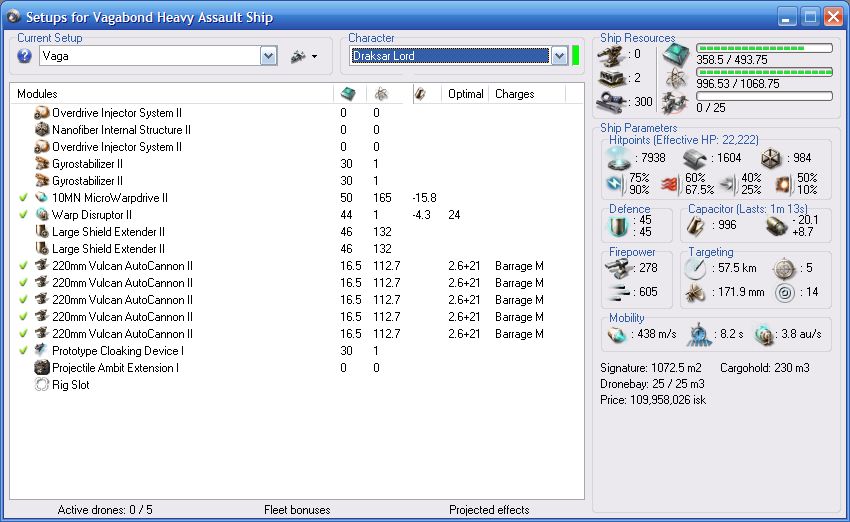Select the second Overdrive Injector System II row
The height and width of the screenshot is (522, 850).
point(297,147)
